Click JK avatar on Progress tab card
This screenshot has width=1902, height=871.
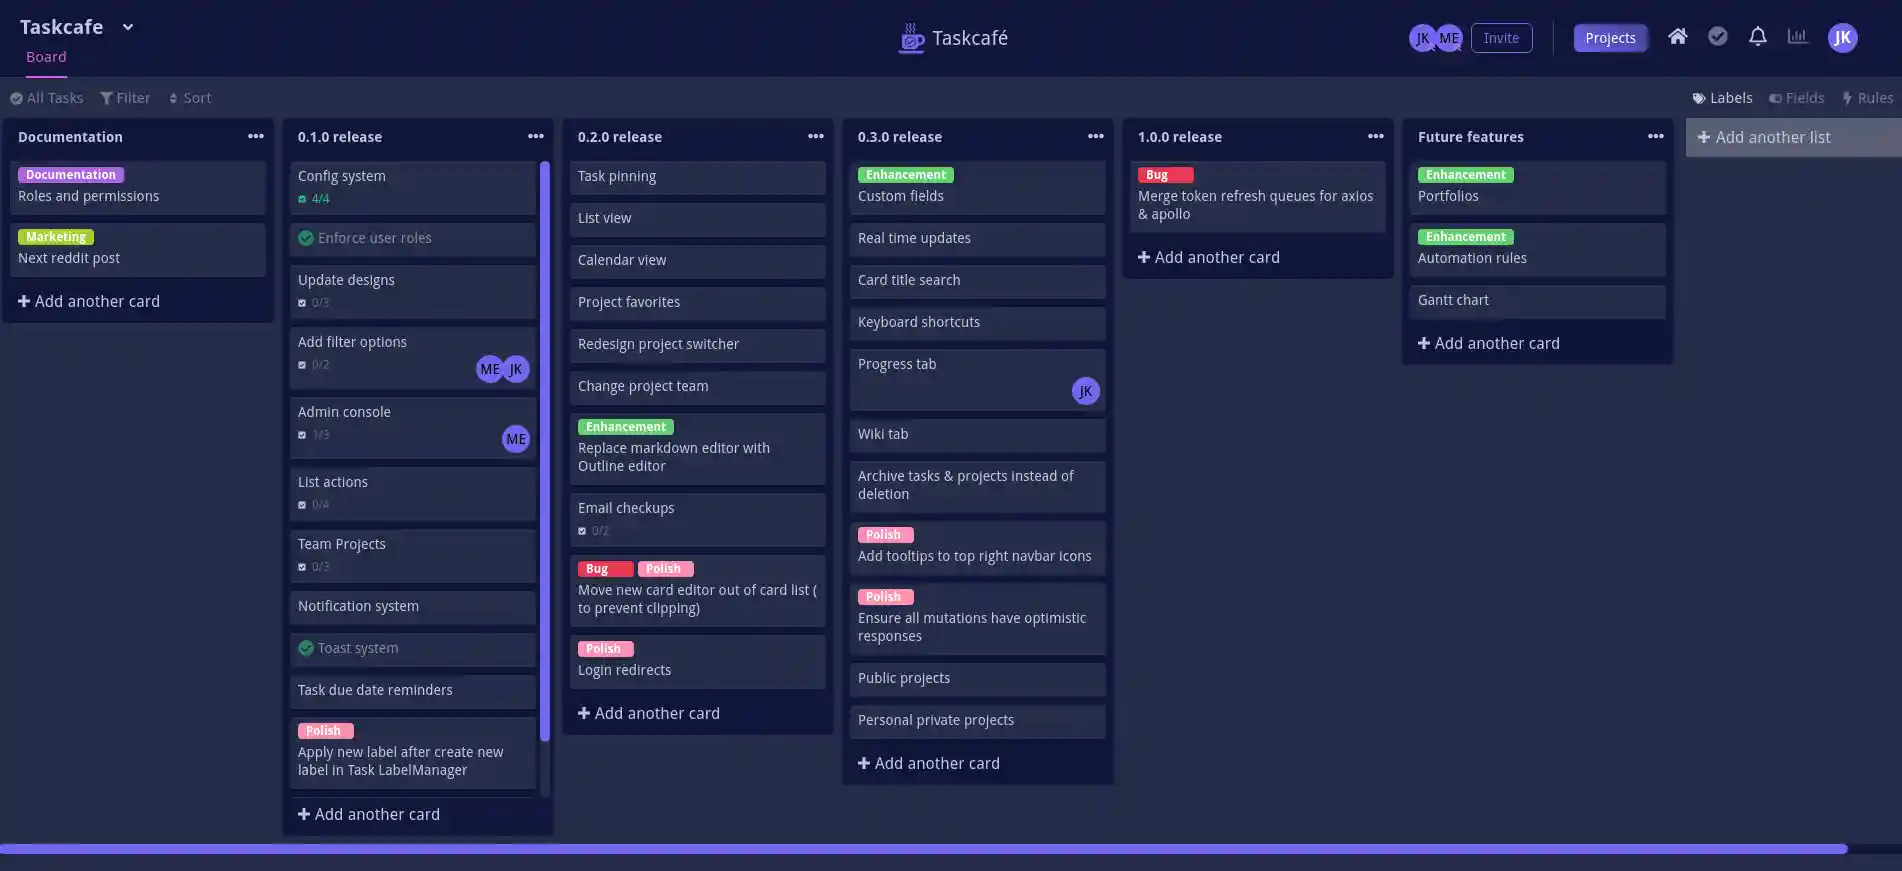tap(1085, 391)
